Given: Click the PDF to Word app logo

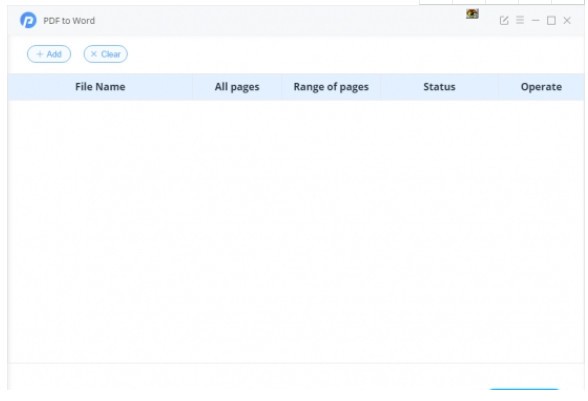Looking at the screenshot, I should point(28,20).
